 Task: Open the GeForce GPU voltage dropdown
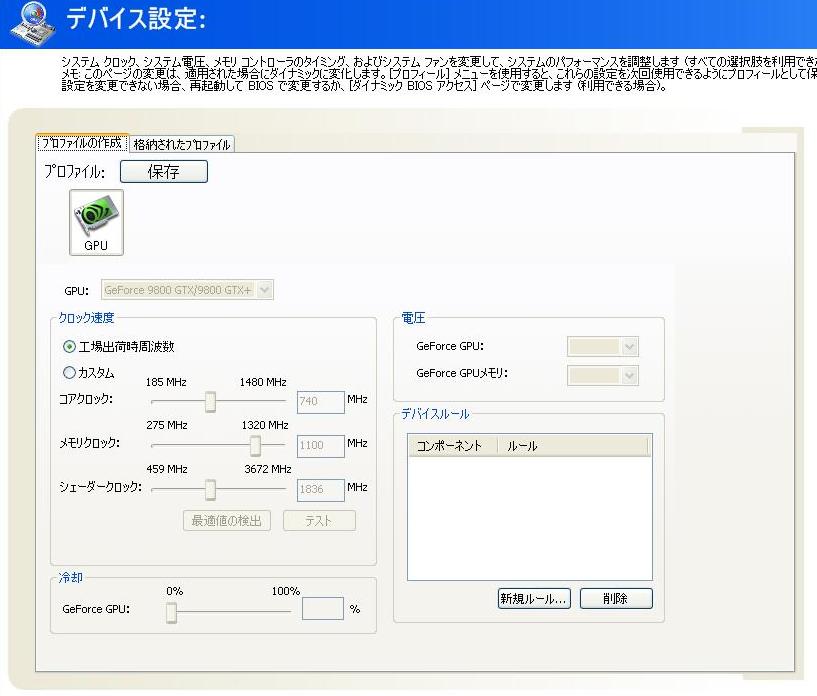(x=603, y=346)
